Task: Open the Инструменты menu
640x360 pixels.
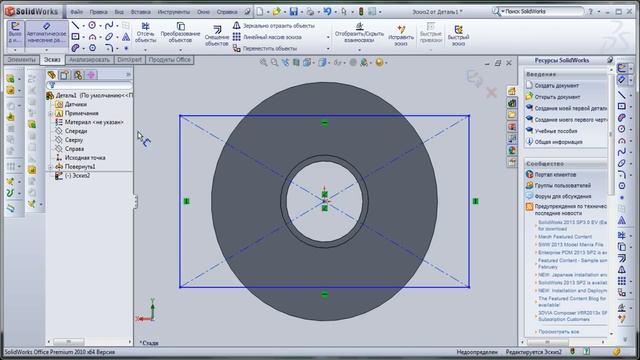Action: coord(173,12)
